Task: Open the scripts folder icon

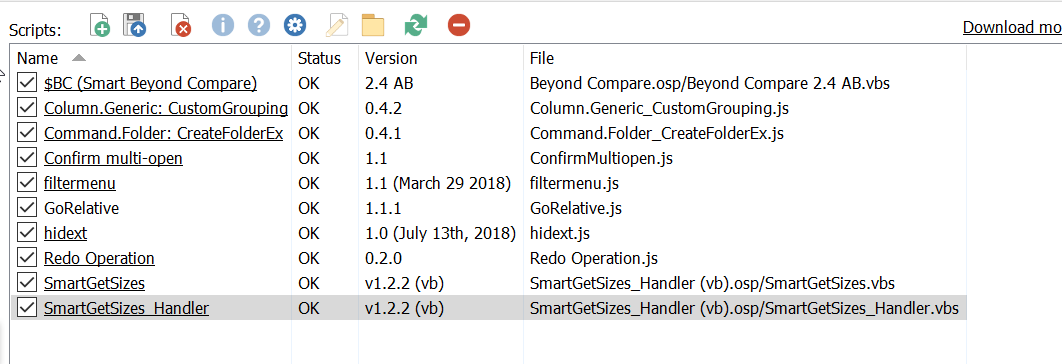Action: [x=373, y=25]
